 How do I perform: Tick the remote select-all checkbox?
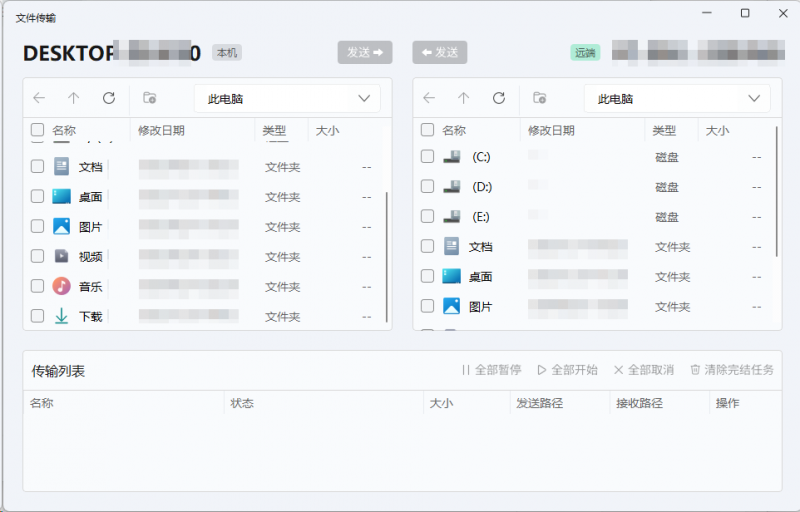427,130
